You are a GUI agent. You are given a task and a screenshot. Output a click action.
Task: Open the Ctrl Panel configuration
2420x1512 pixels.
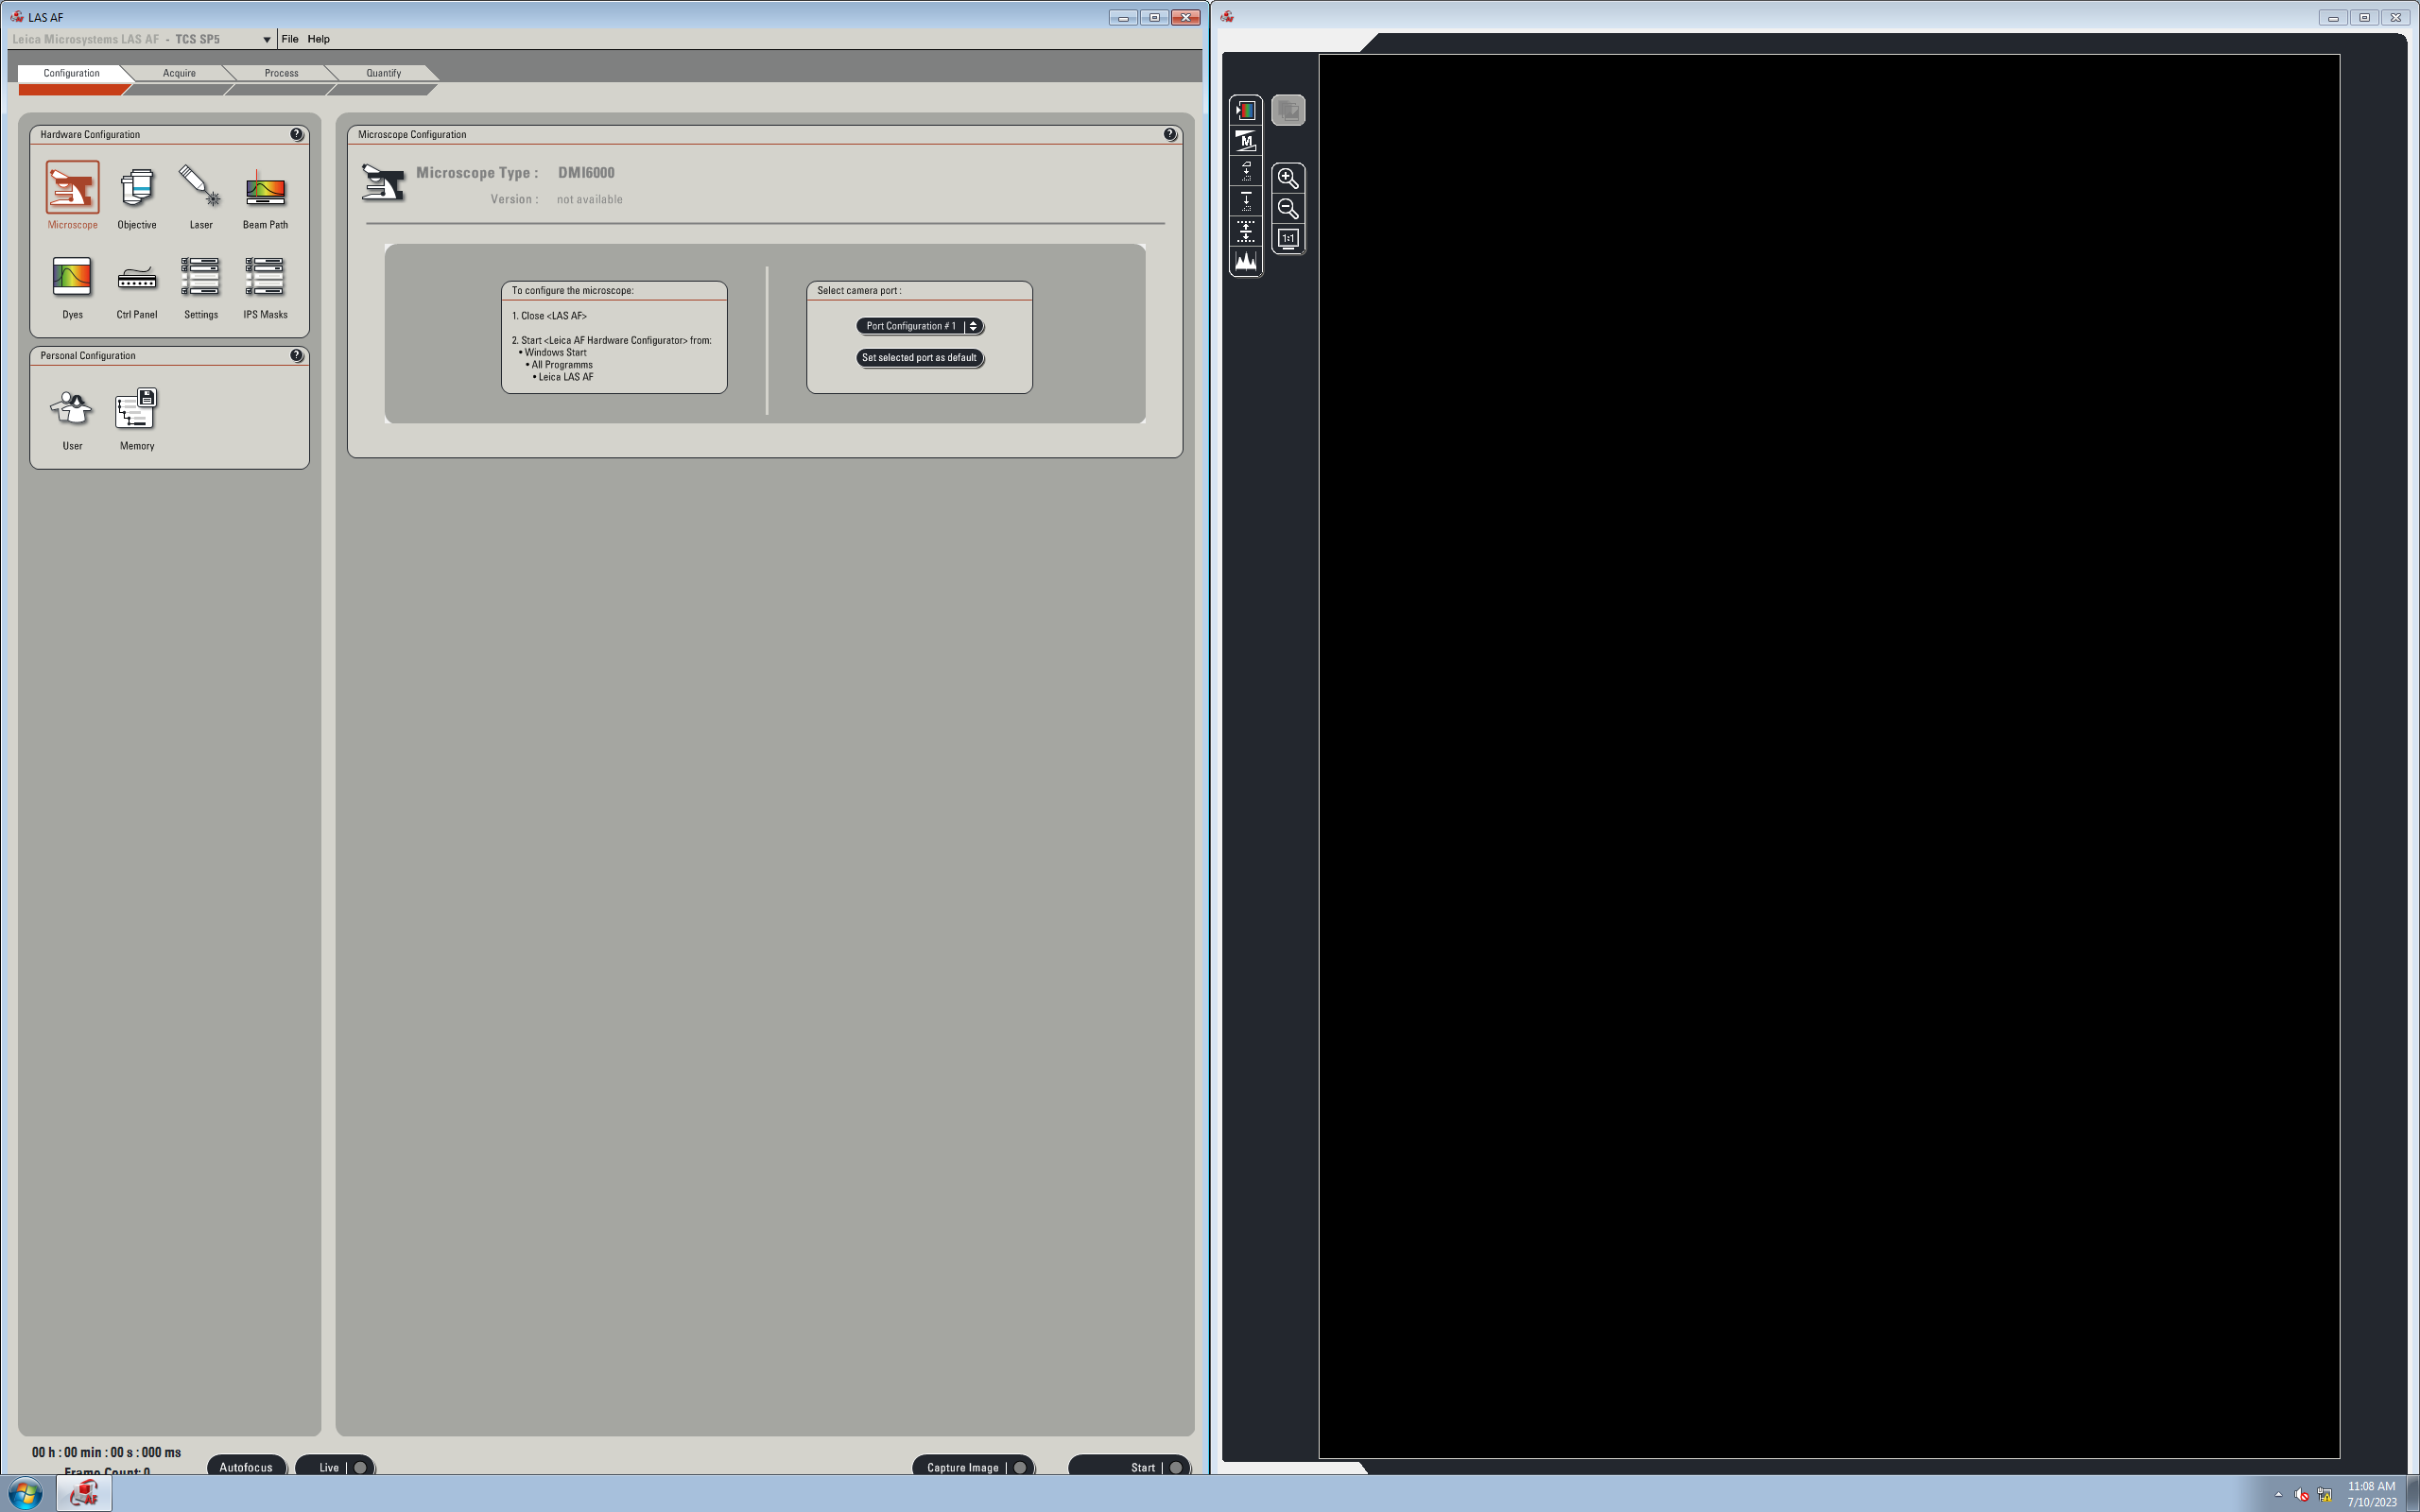137,278
